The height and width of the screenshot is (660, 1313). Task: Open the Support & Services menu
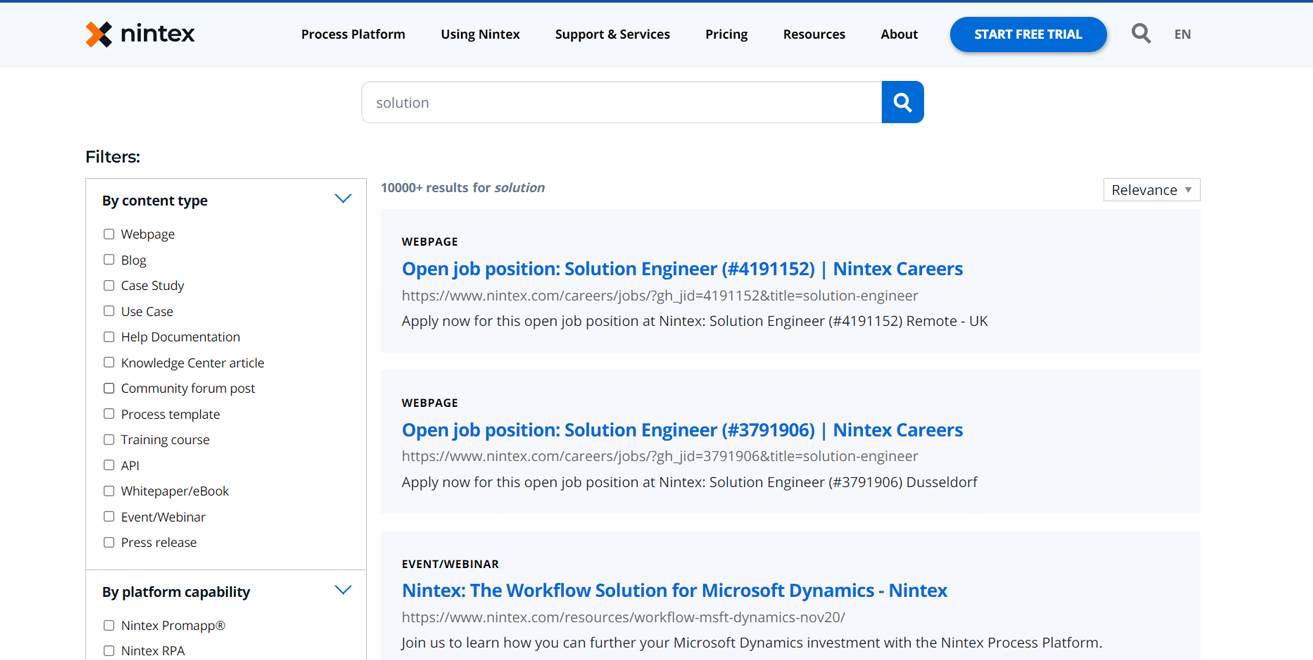[612, 34]
